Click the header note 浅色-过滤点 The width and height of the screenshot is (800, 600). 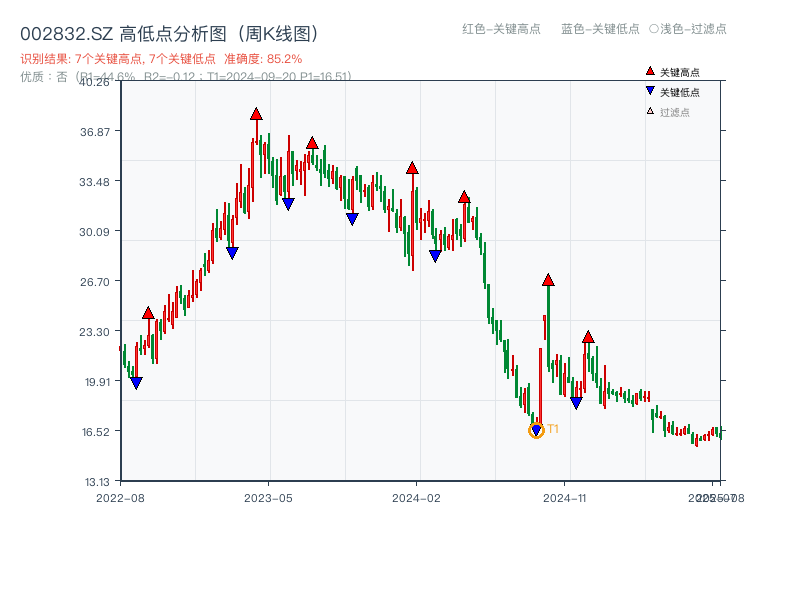(x=688, y=29)
